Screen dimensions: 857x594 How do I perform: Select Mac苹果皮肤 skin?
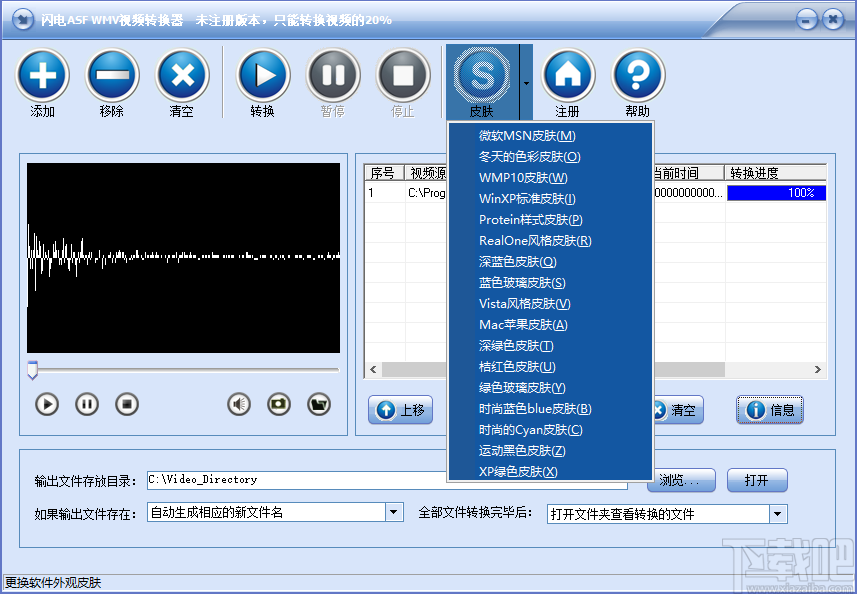click(550, 325)
